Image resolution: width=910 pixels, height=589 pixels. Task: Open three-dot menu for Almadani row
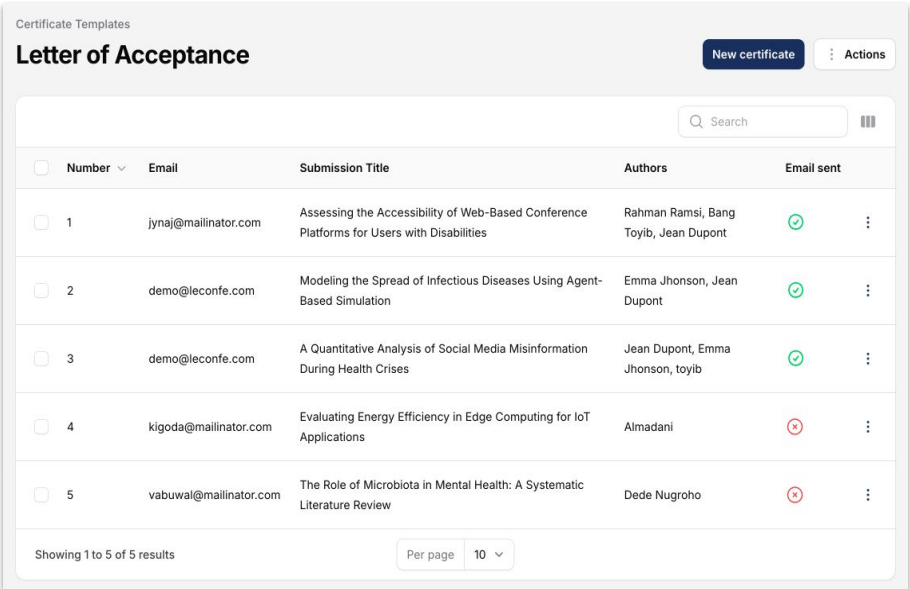click(868, 427)
